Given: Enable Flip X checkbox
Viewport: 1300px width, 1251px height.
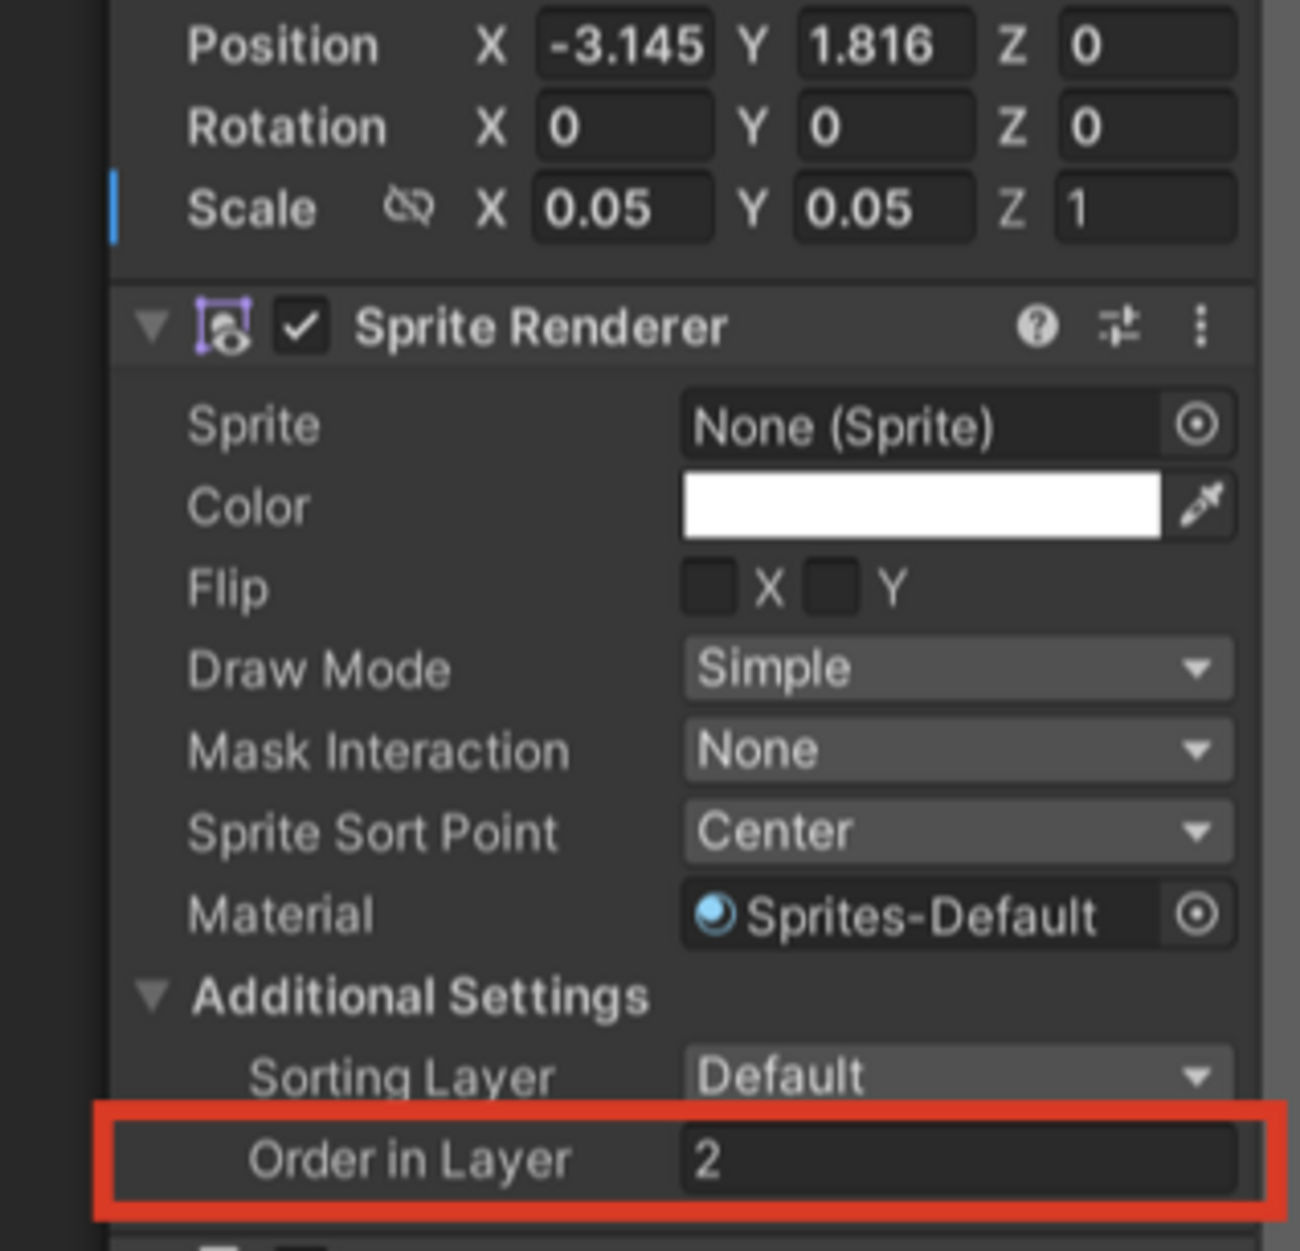Looking at the screenshot, I should 709,587.
